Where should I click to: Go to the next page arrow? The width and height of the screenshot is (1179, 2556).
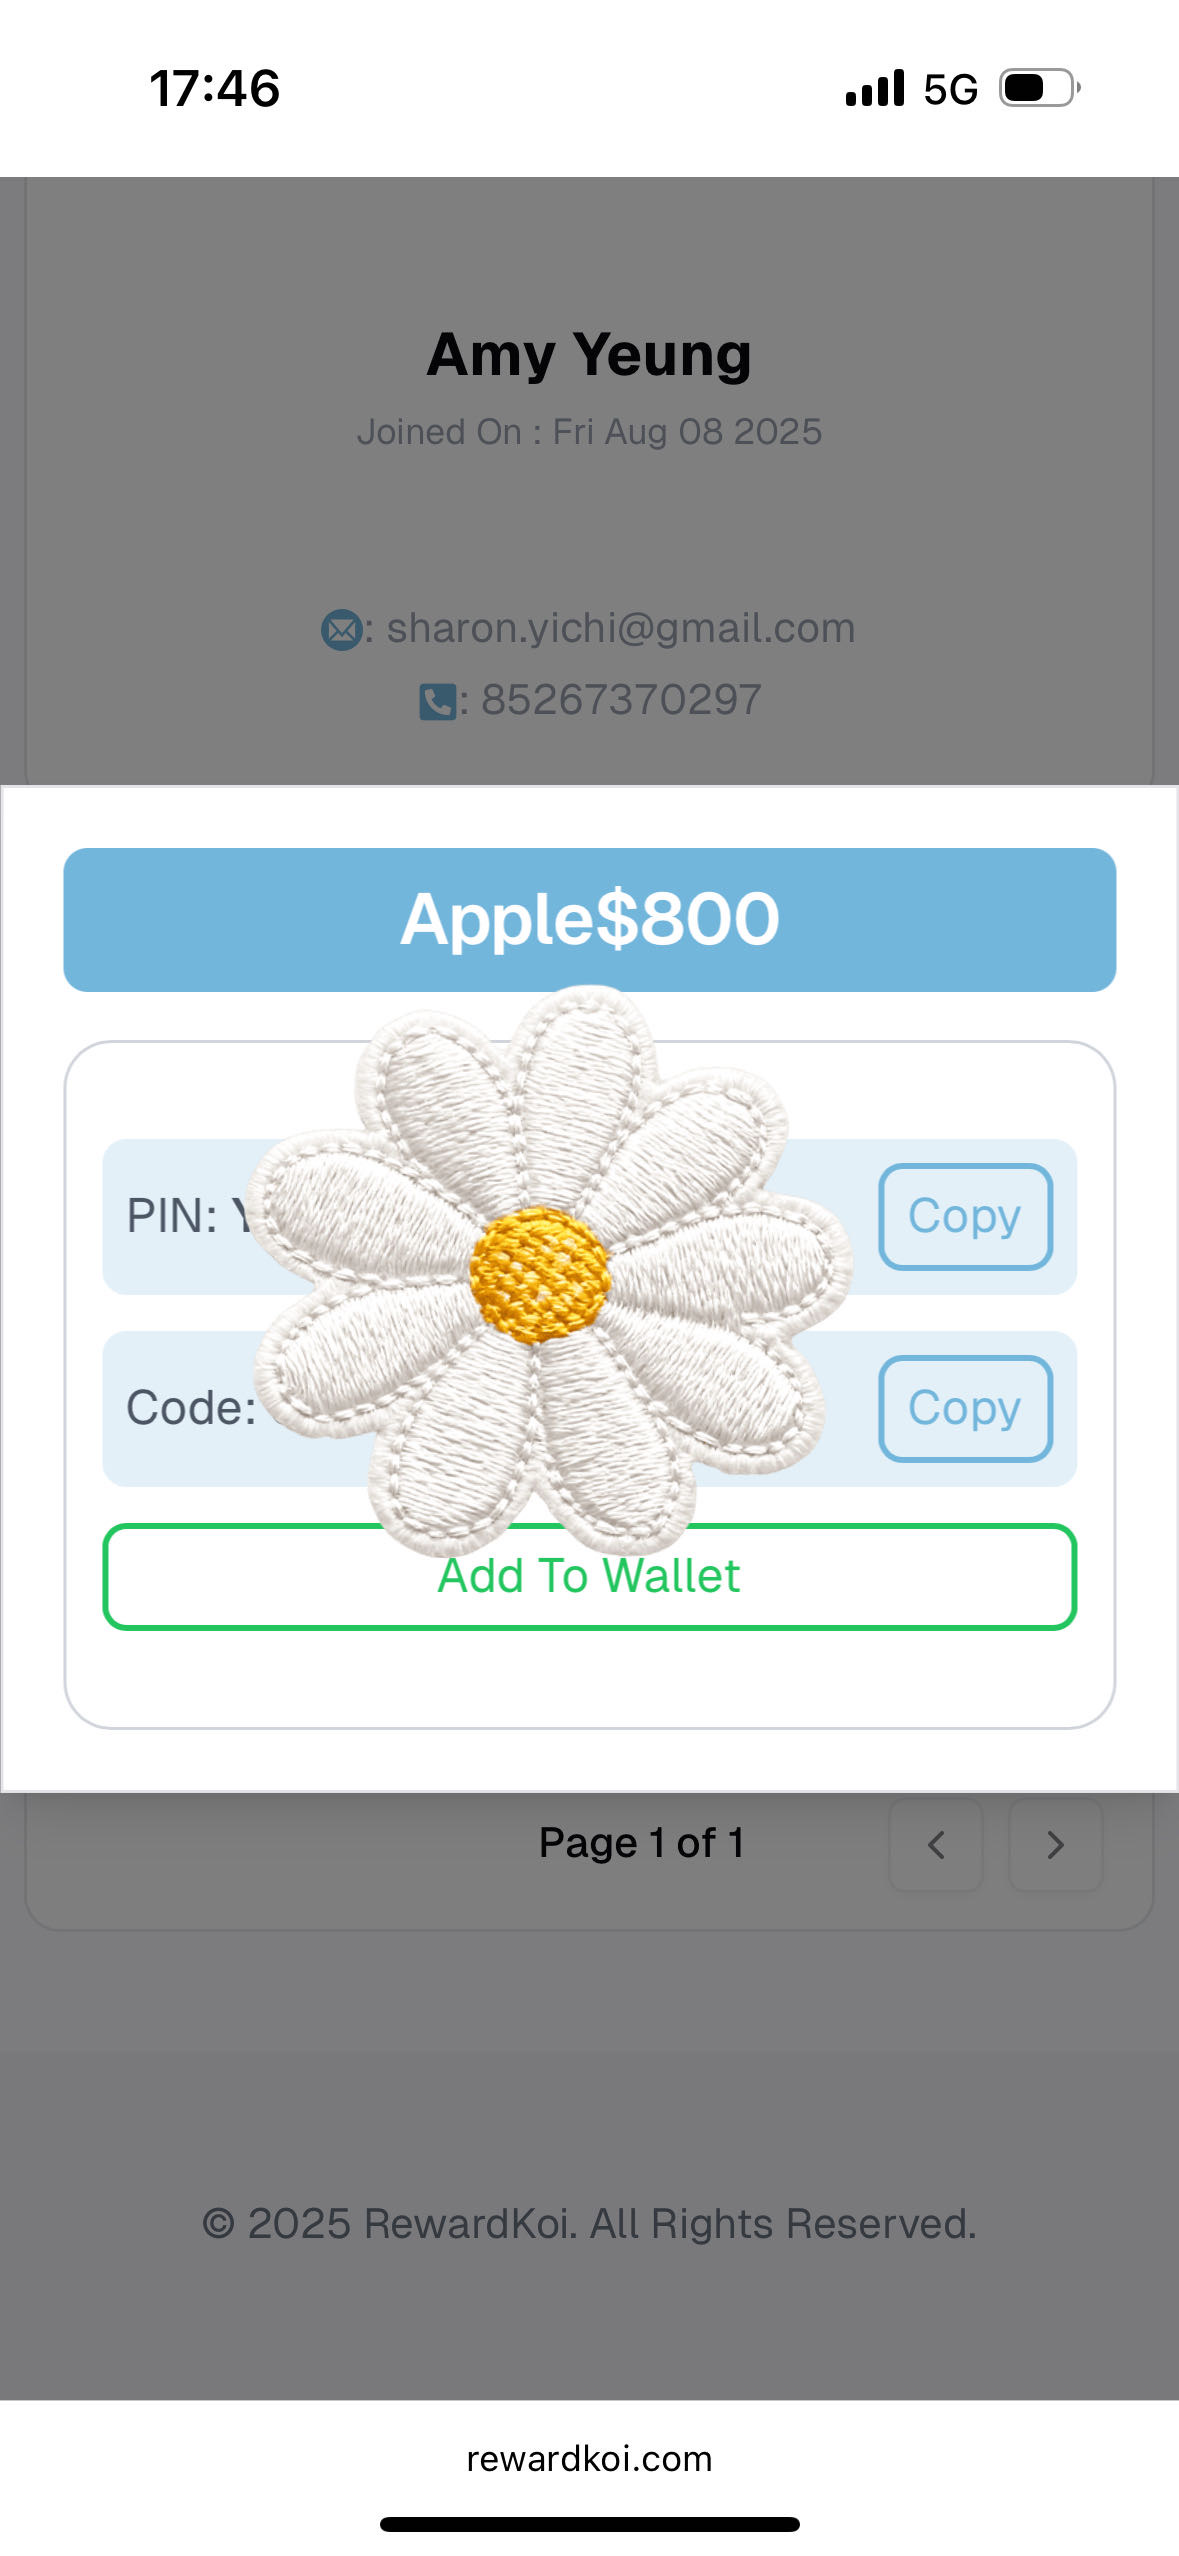[x=1055, y=1844]
